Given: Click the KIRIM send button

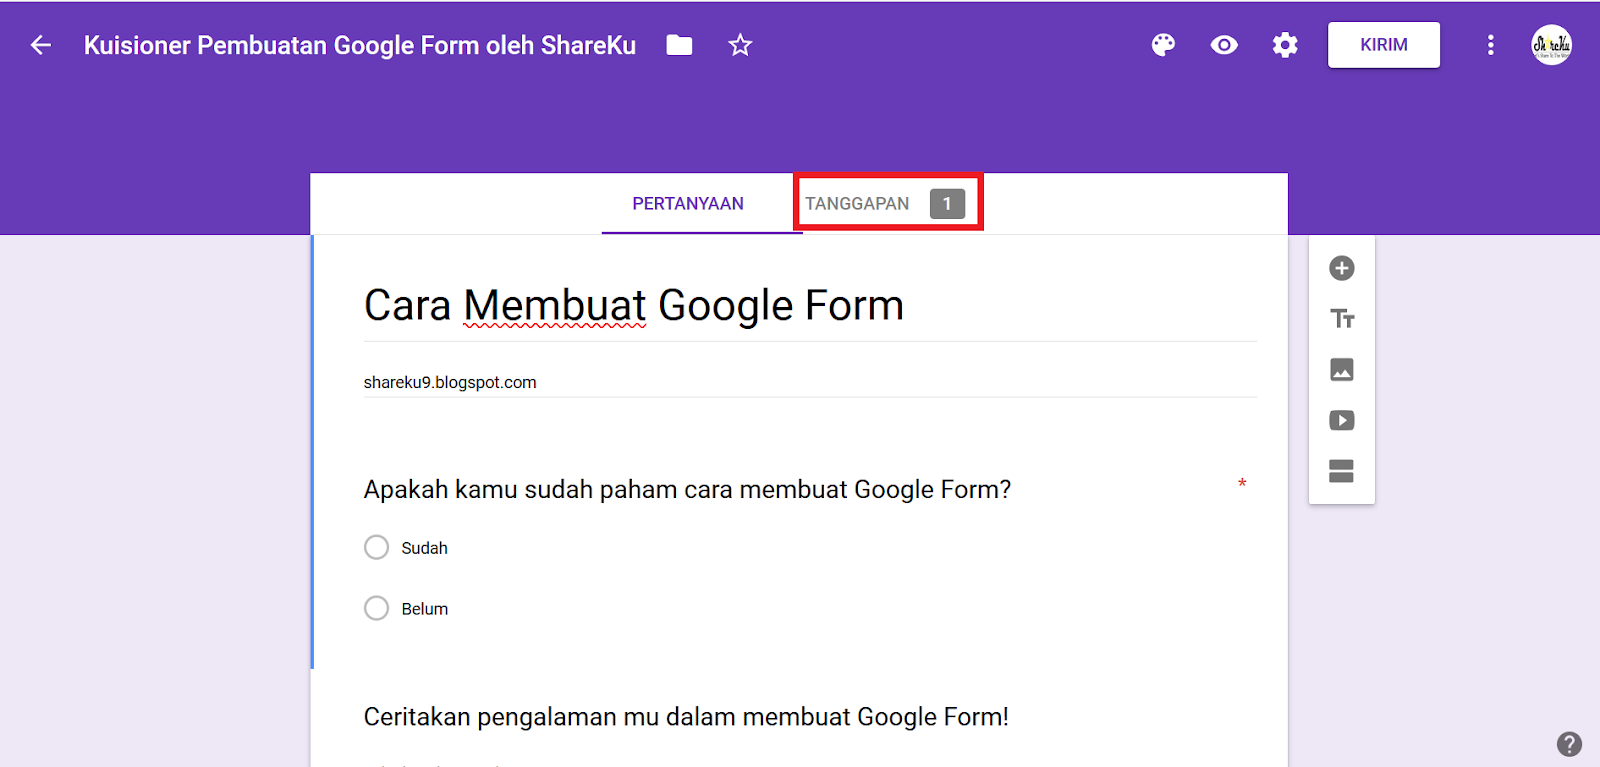Looking at the screenshot, I should 1384,45.
